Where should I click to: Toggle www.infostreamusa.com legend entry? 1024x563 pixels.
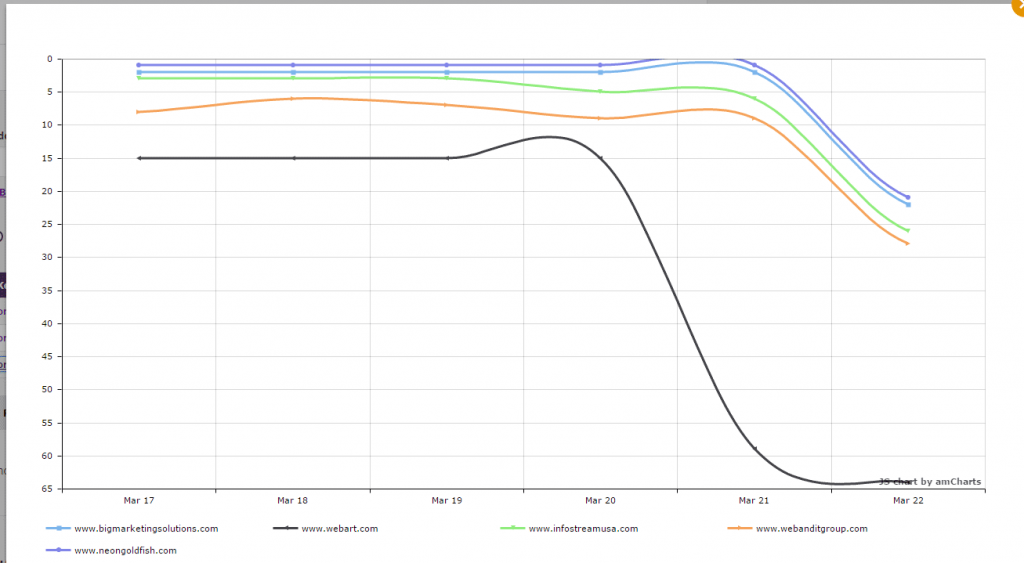(x=569, y=528)
